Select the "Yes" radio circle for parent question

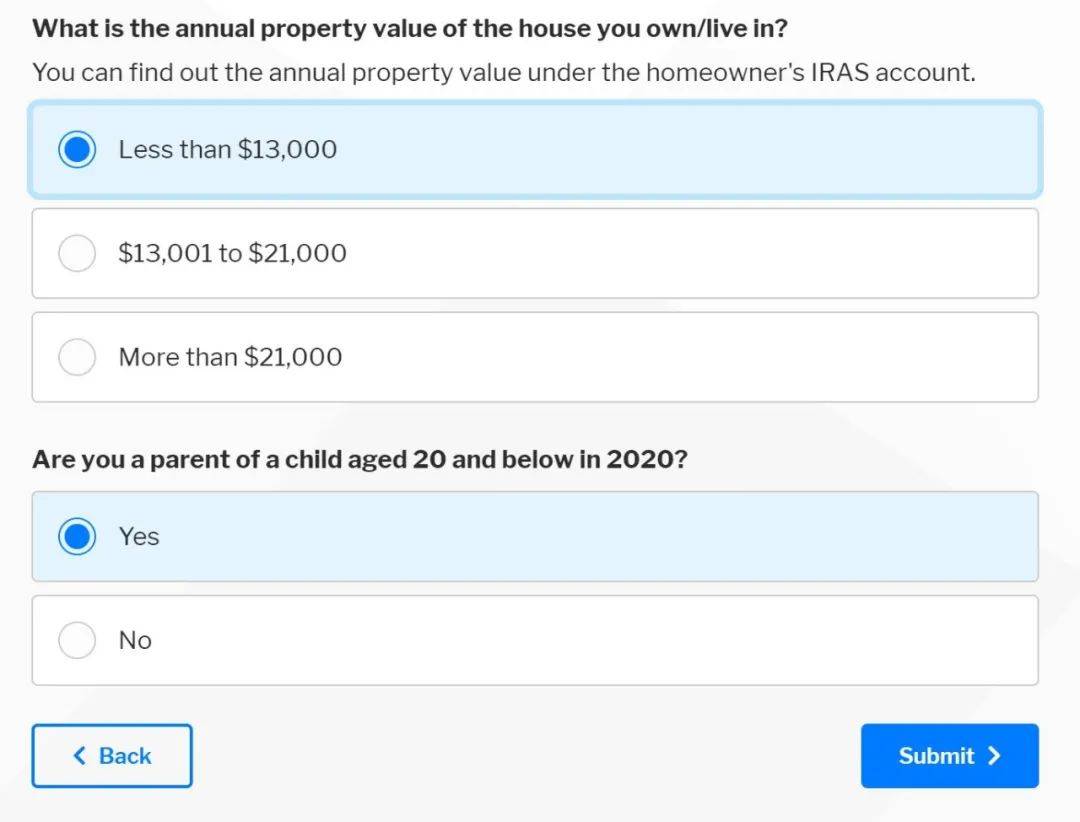pos(77,537)
